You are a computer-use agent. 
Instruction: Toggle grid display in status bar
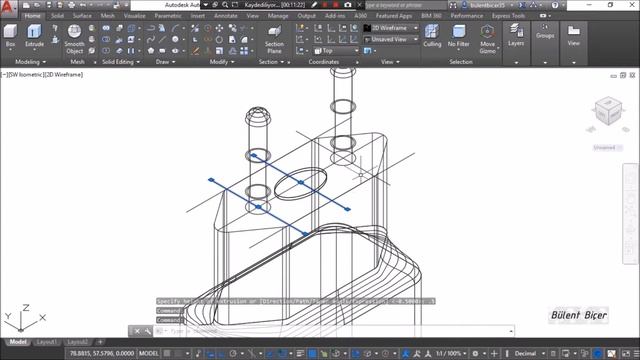167,353
